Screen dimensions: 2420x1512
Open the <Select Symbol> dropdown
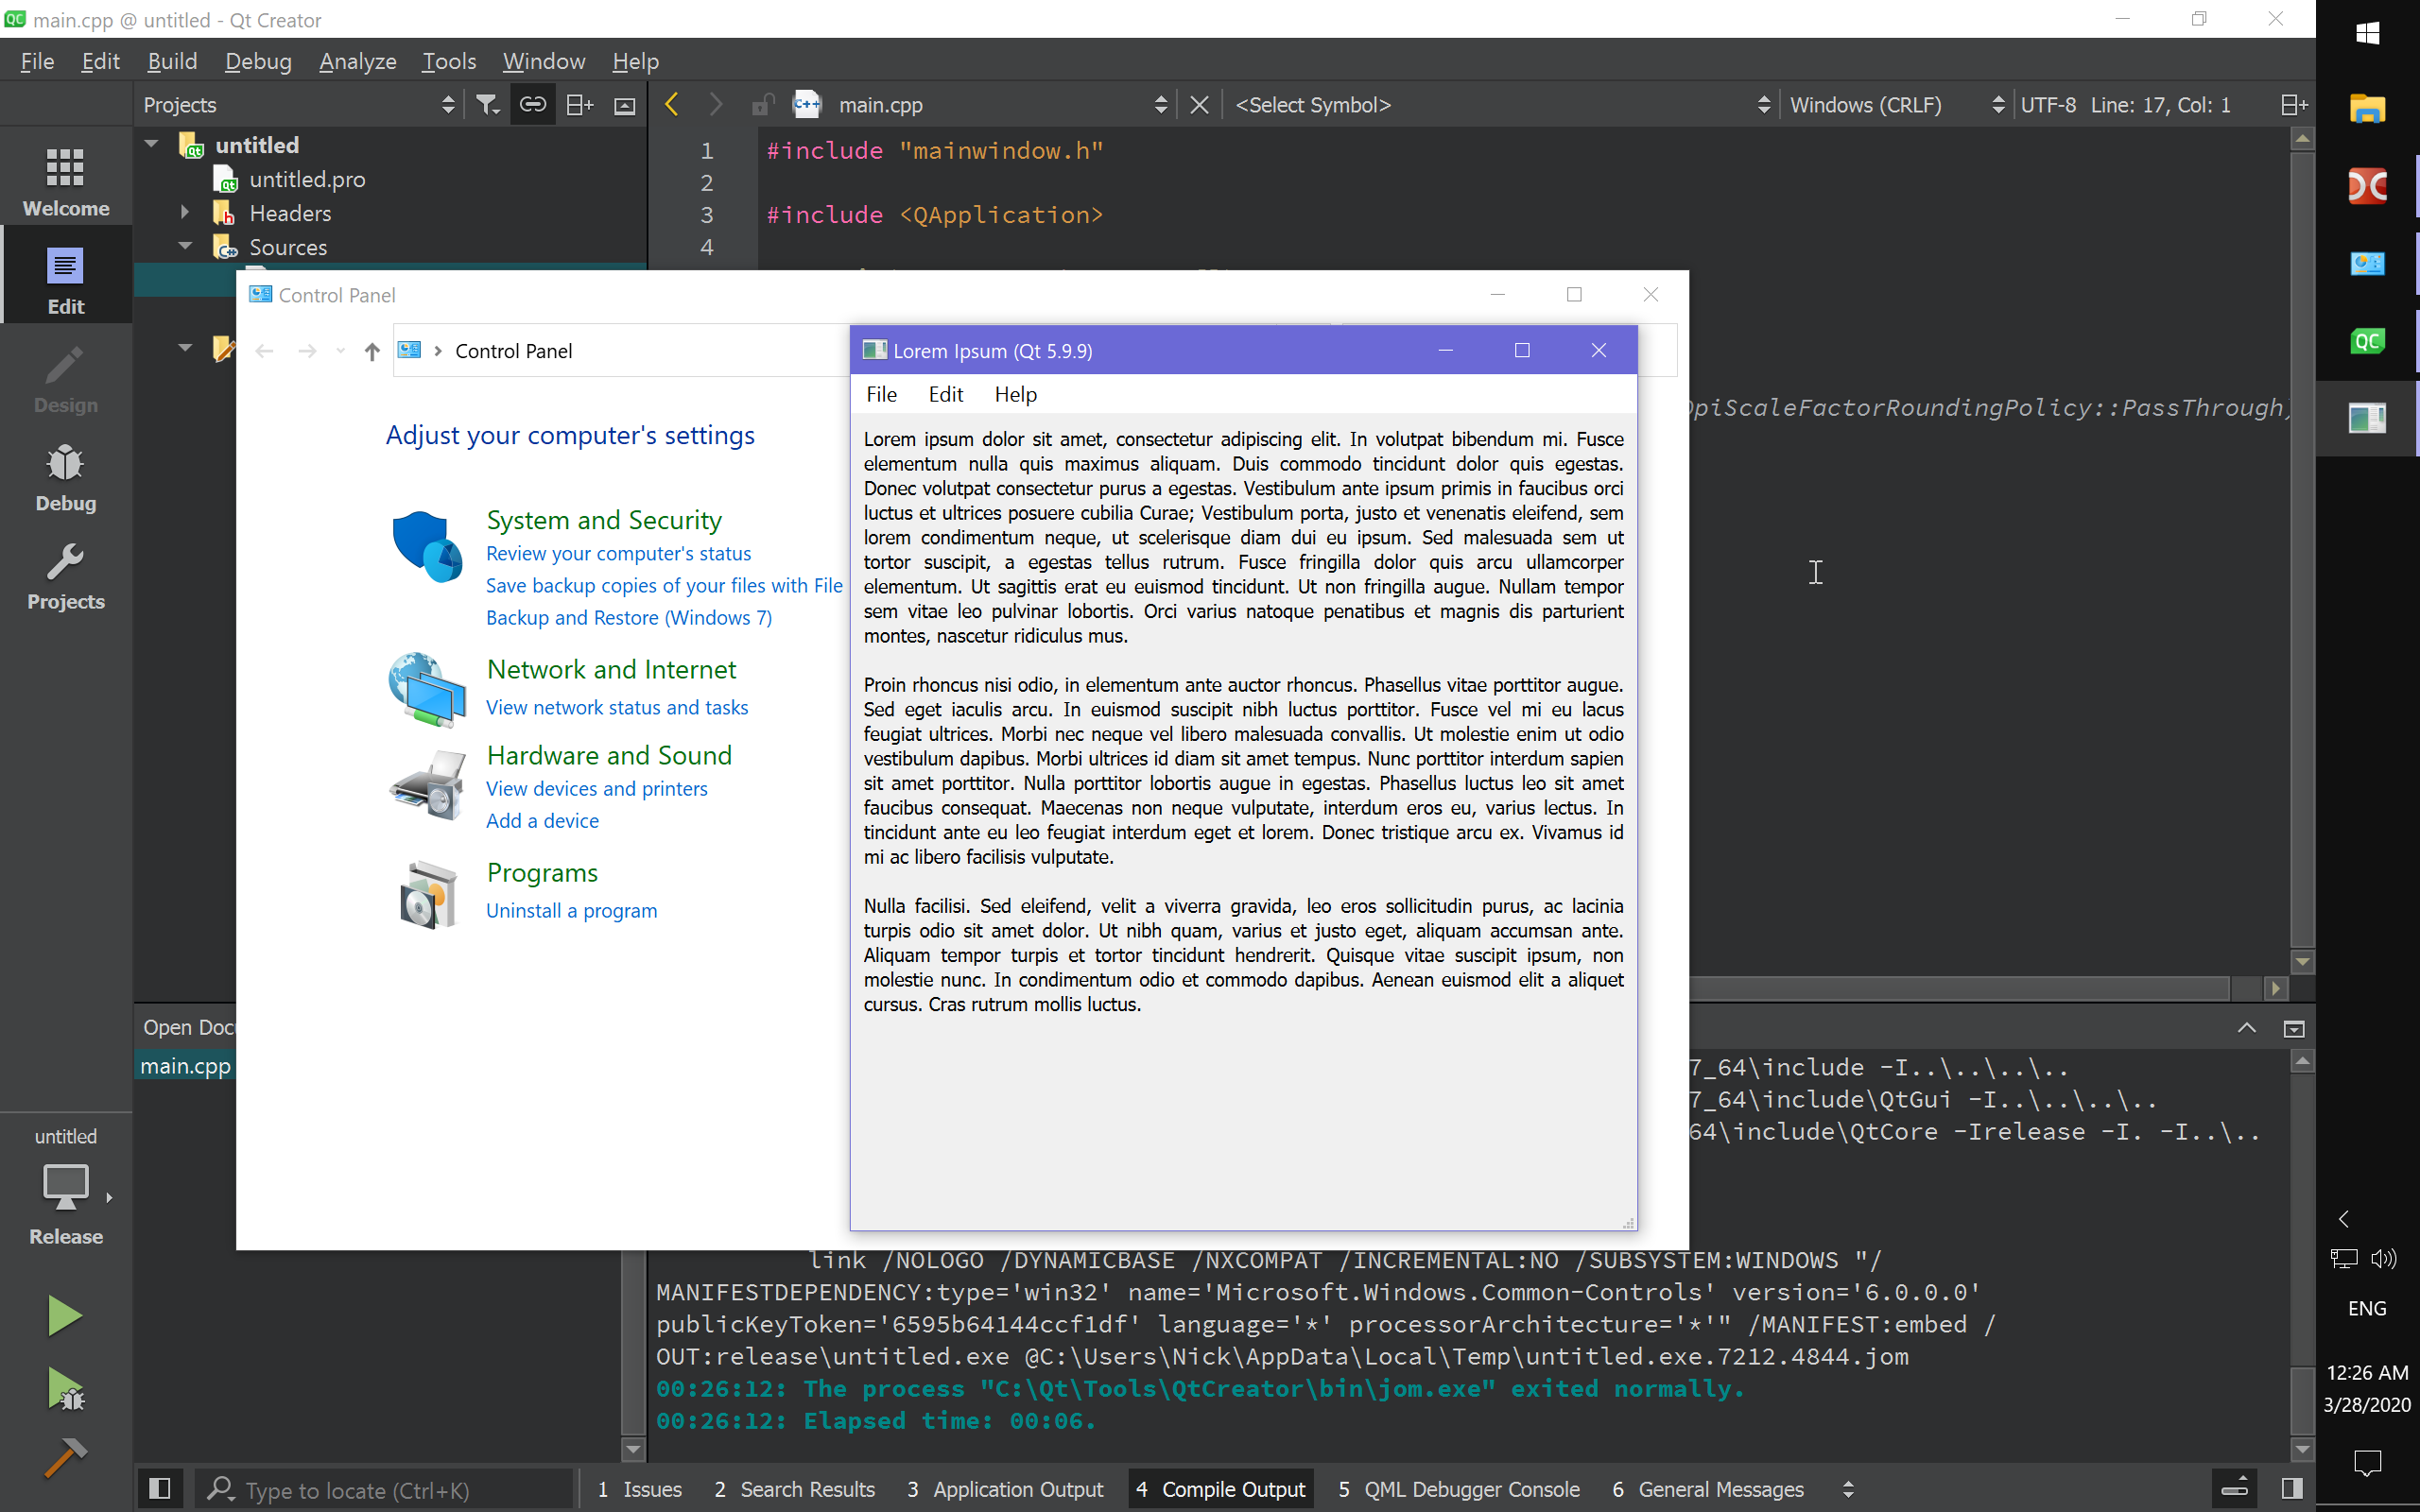(1313, 104)
